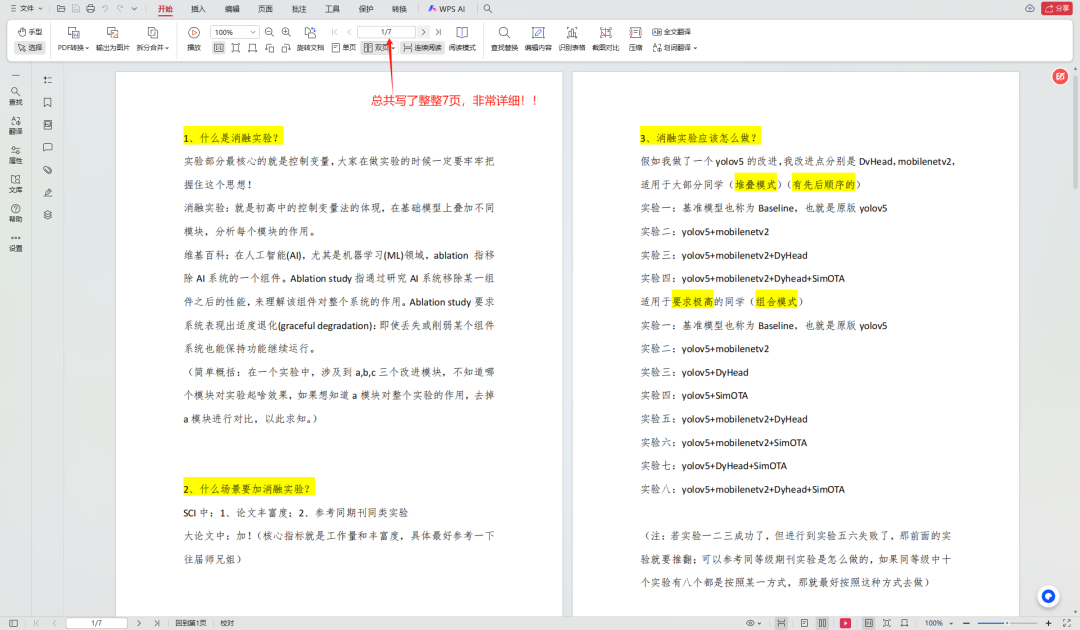The image size is (1080, 630).
Task: Switch to the 工具 tab
Action: click(x=333, y=9)
